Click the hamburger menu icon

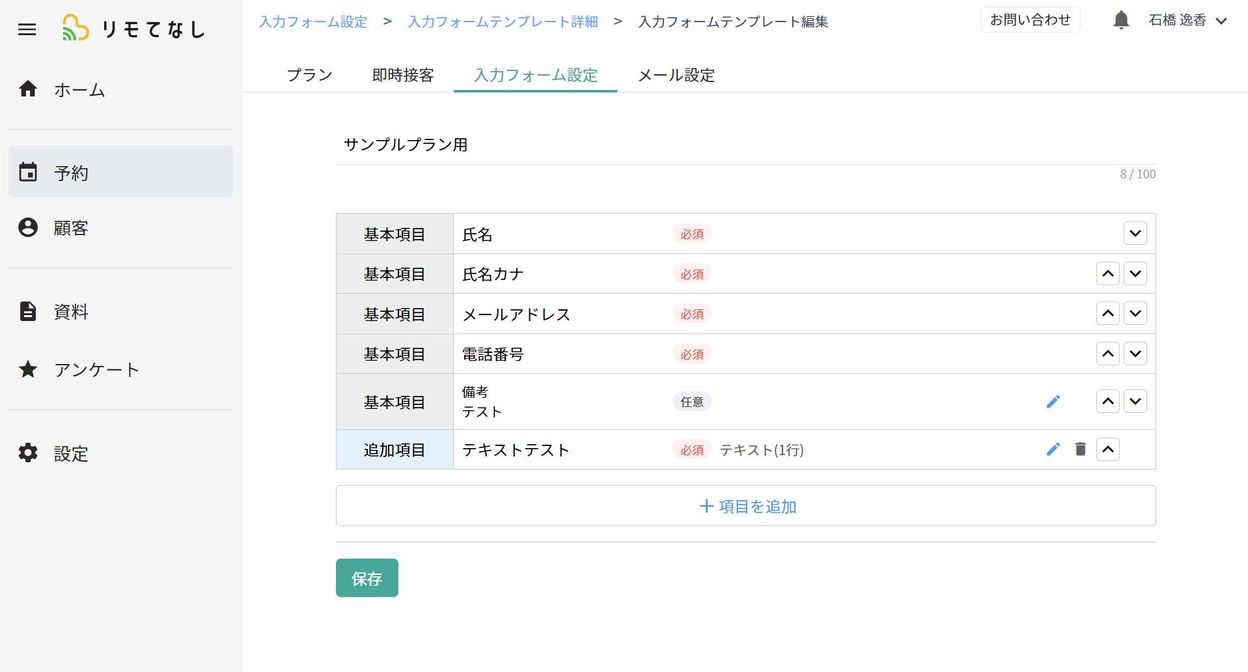(x=27, y=30)
